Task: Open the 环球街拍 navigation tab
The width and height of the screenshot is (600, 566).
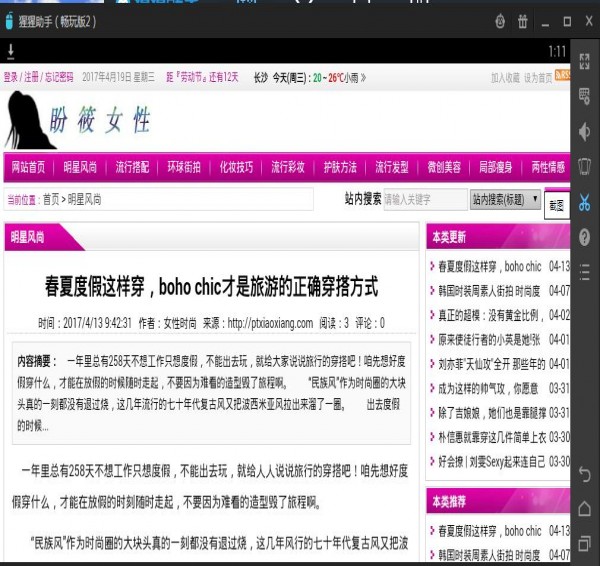Action: (x=184, y=167)
